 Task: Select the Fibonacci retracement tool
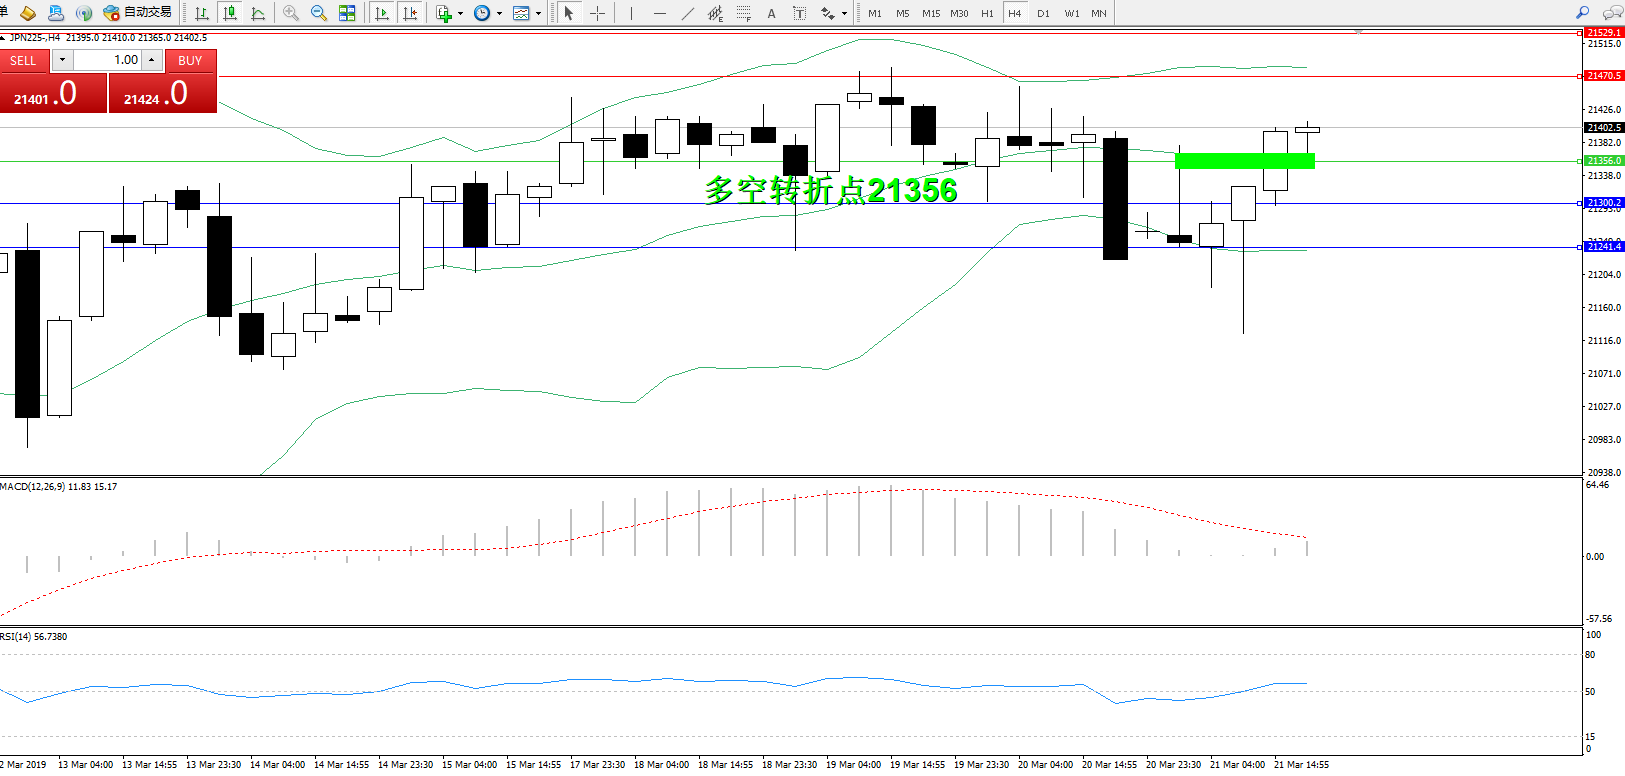[743, 13]
